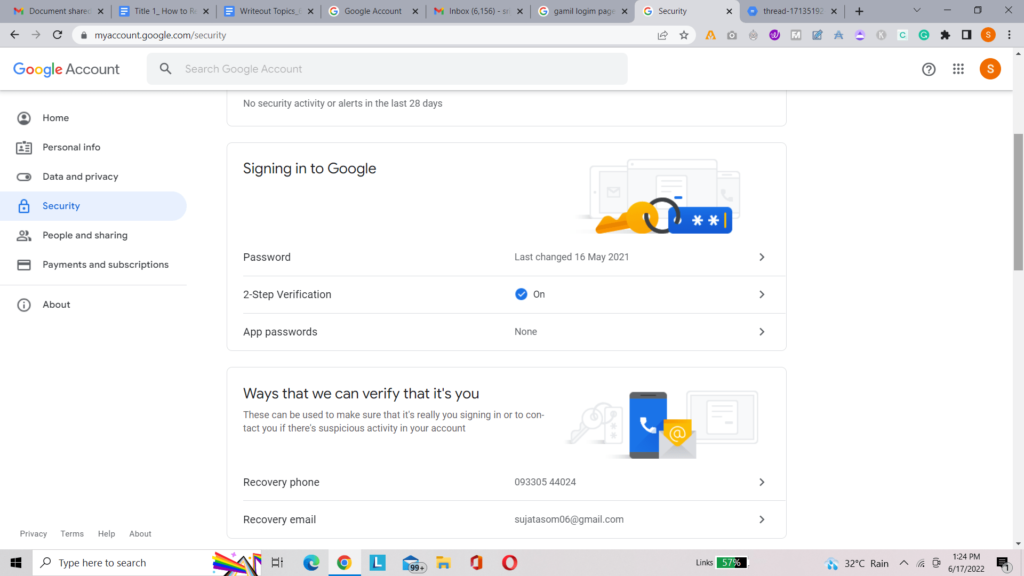This screenshot has width=1024, height=576.
Task: Expand the Recovery phone chevron
Action: pyautogui.click(x=761, y=482)
